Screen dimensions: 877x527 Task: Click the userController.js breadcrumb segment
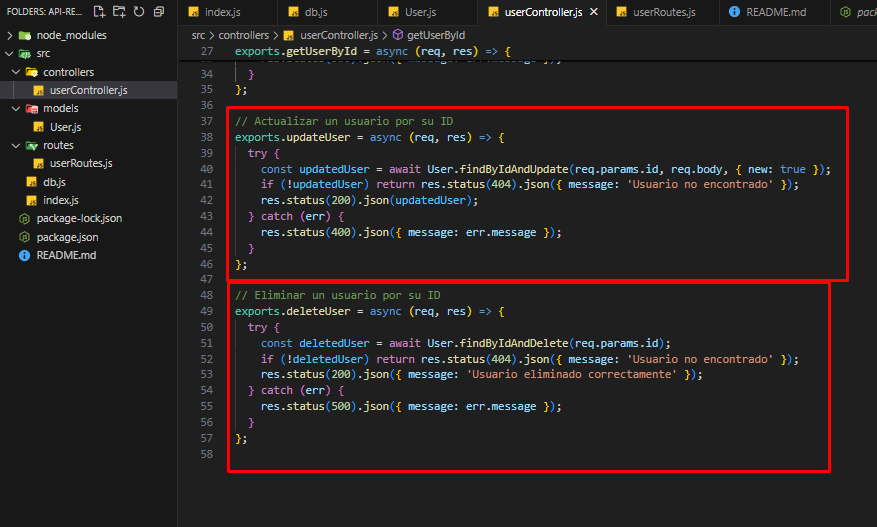tap(339, 35)
